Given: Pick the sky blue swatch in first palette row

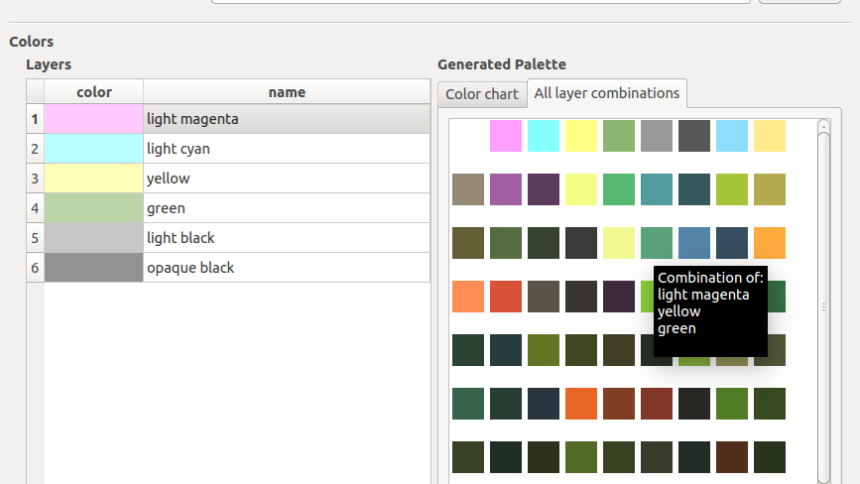Looking at the screenshot, I should coord(732,136).
